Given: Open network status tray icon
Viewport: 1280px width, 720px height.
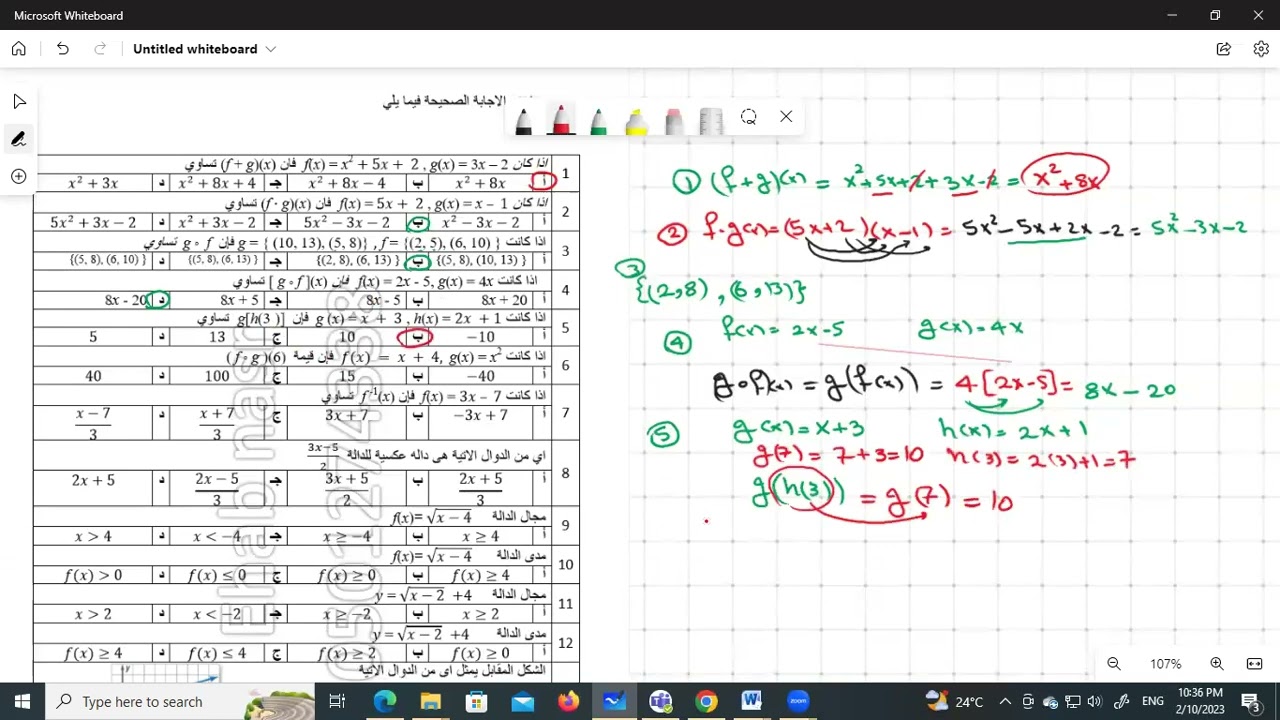Looking at the screenshot, I should (x=1073, y=701).
